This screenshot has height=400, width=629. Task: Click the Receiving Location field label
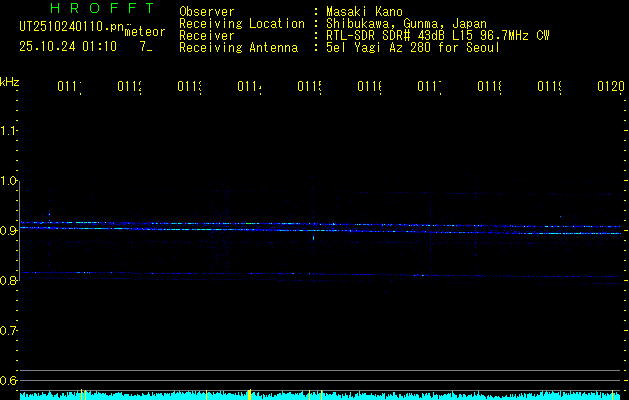point(242,23)
